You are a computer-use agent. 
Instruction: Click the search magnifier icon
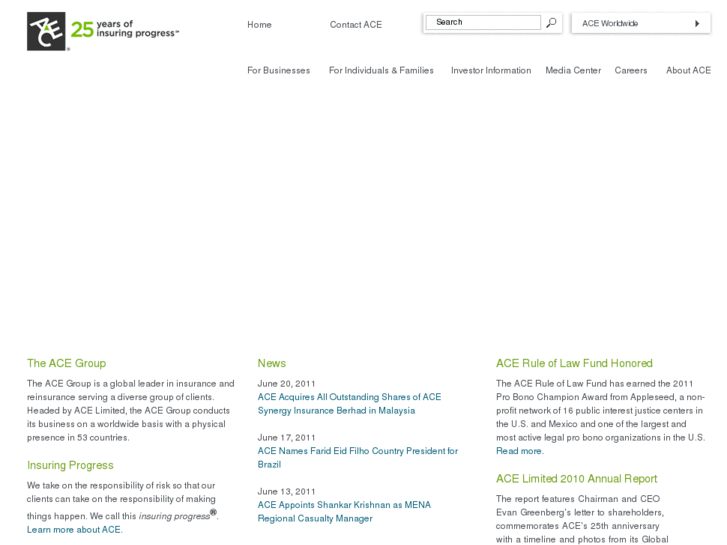pos(551,23)
